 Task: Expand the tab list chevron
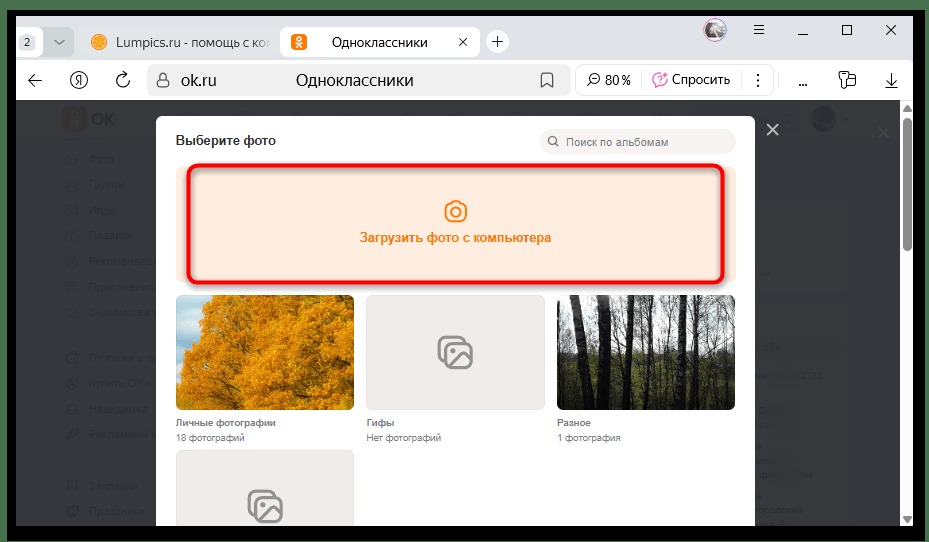click(59, 42)
